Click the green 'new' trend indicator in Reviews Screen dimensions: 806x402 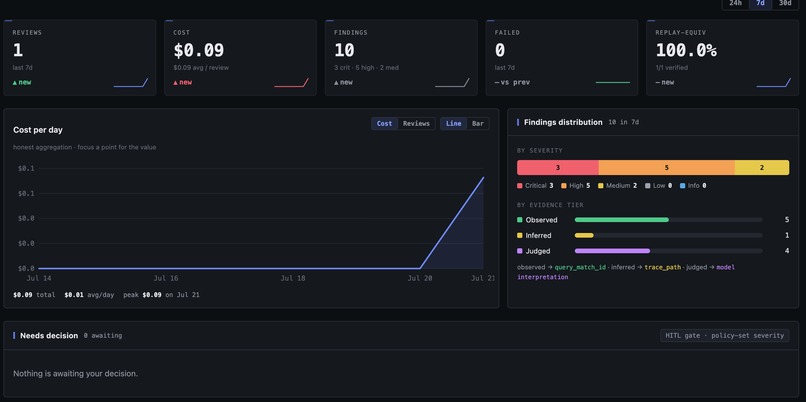(x=22, y=82)
